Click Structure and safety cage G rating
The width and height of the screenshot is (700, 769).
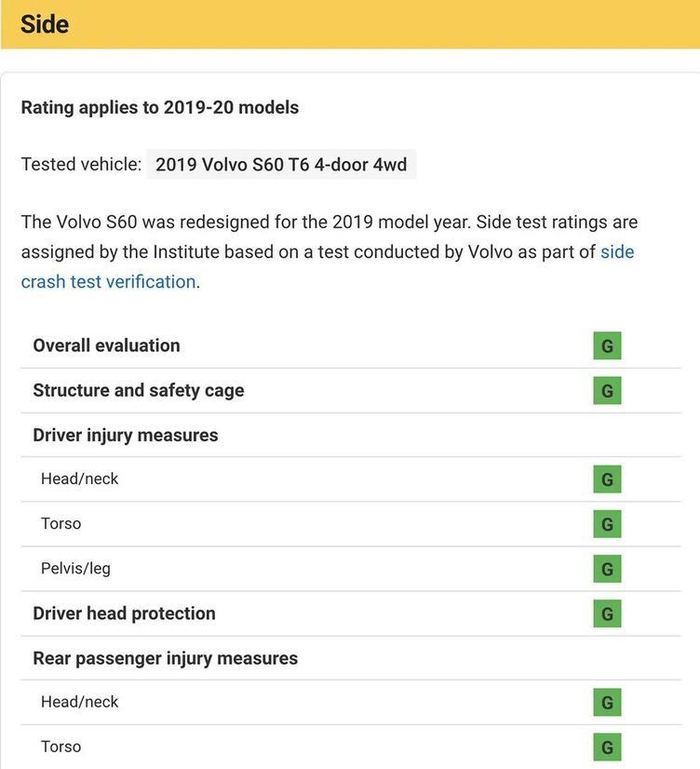coord(606,390)
